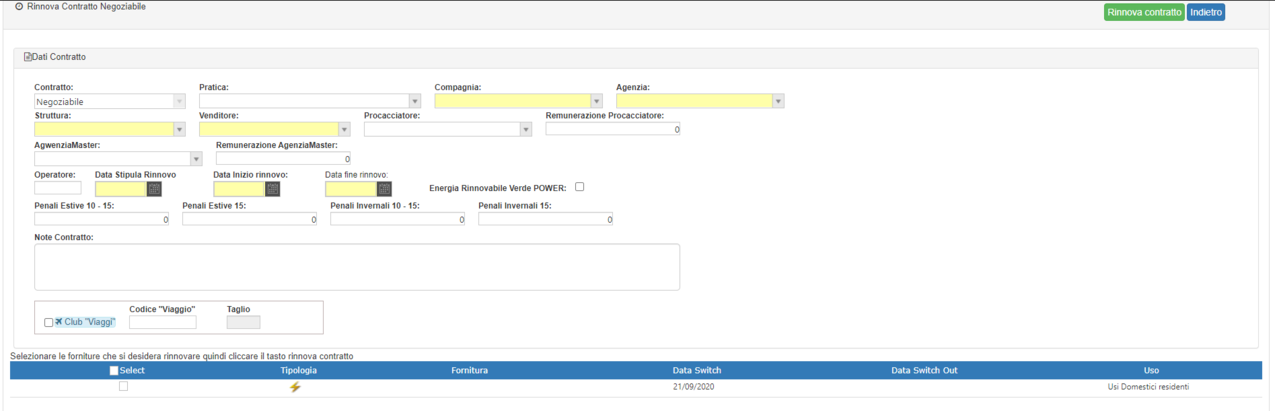
Task: Open calendar for Data Stipula Rinnovo
Action: pyautogui.click(x=154, y=189)
